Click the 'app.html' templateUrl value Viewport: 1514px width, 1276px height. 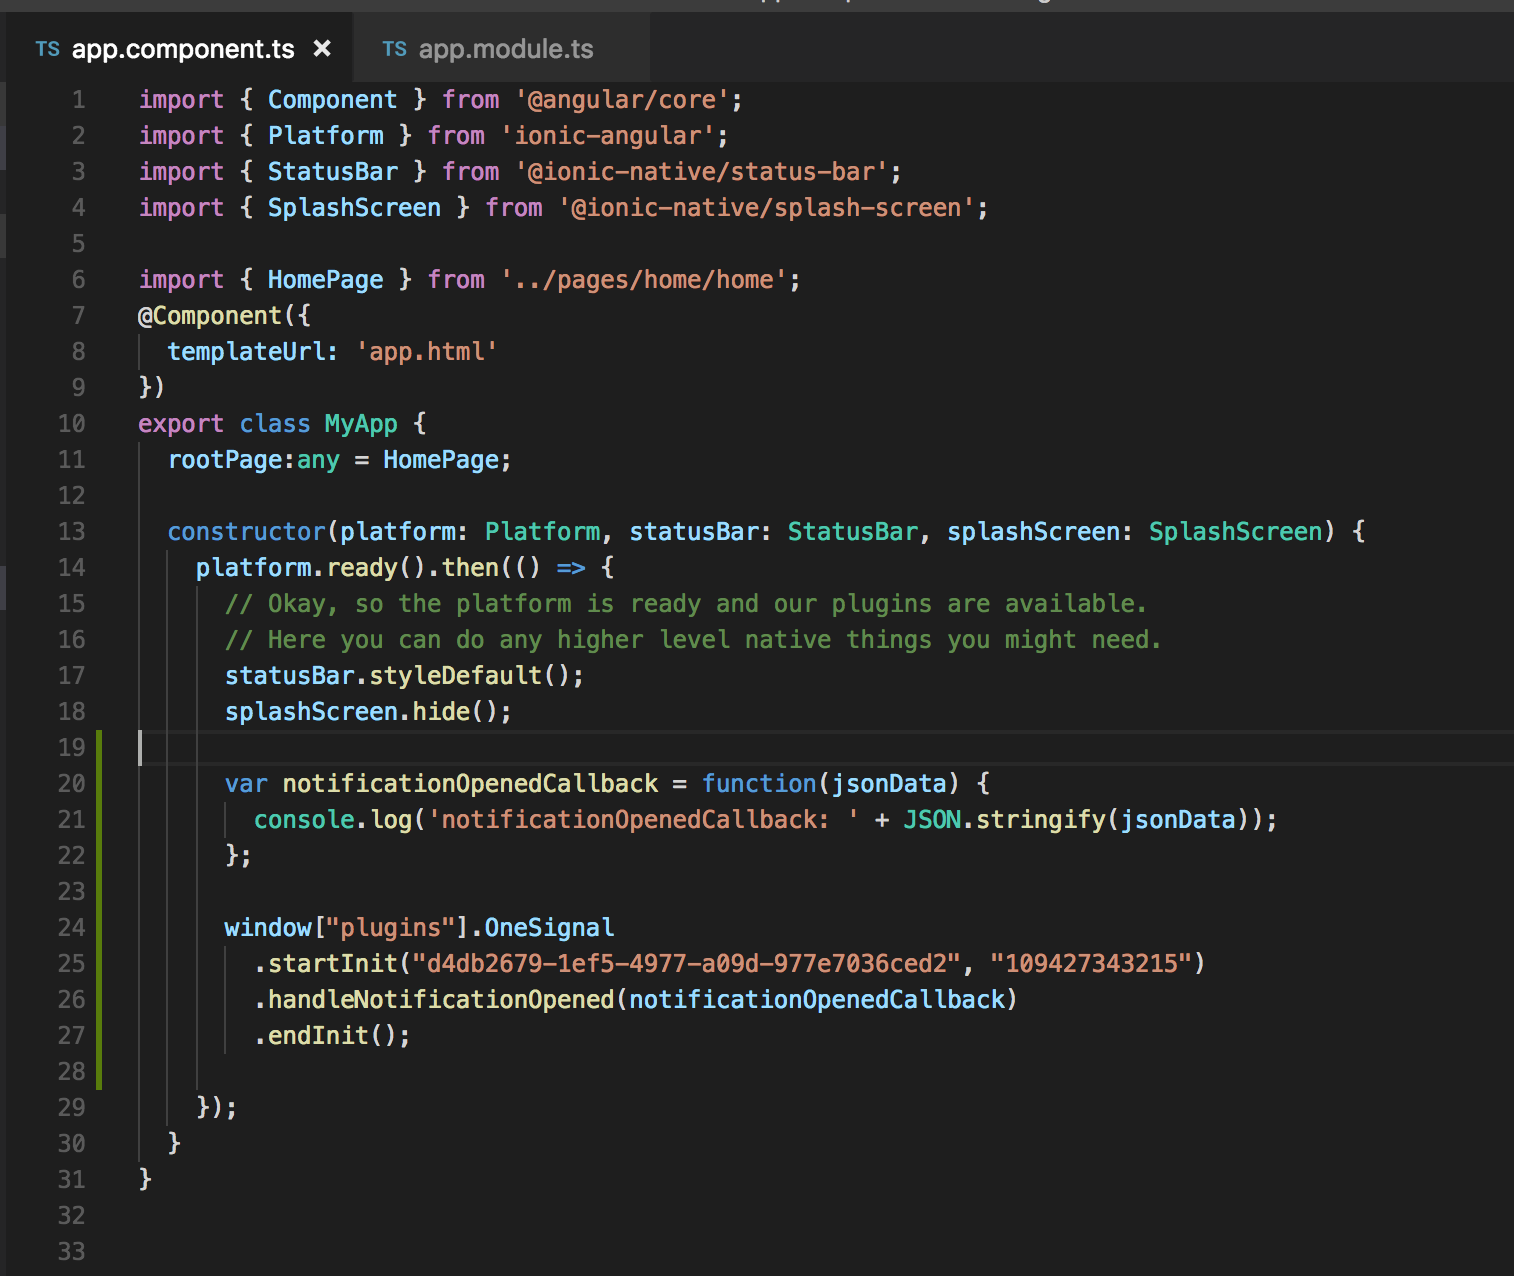pyautogui.click(x=427, y=351)
